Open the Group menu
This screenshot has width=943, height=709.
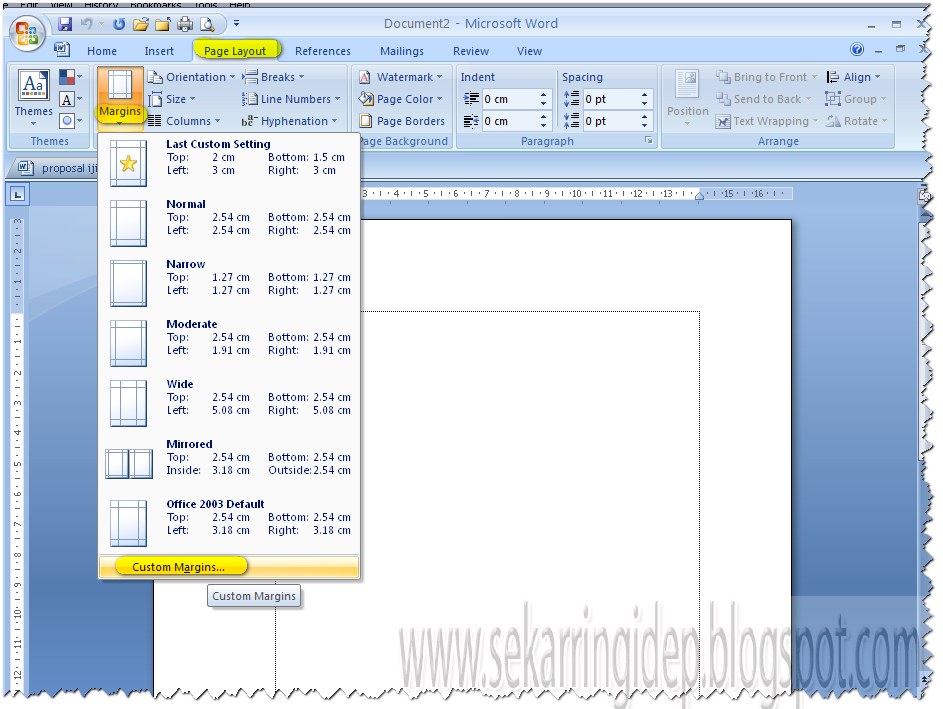pos(856,99)
